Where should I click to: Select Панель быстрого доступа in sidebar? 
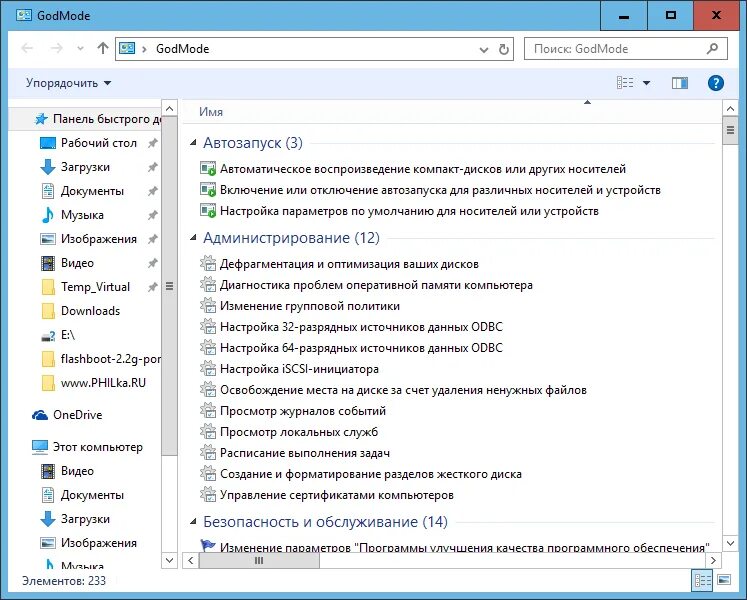coord(86,119)
